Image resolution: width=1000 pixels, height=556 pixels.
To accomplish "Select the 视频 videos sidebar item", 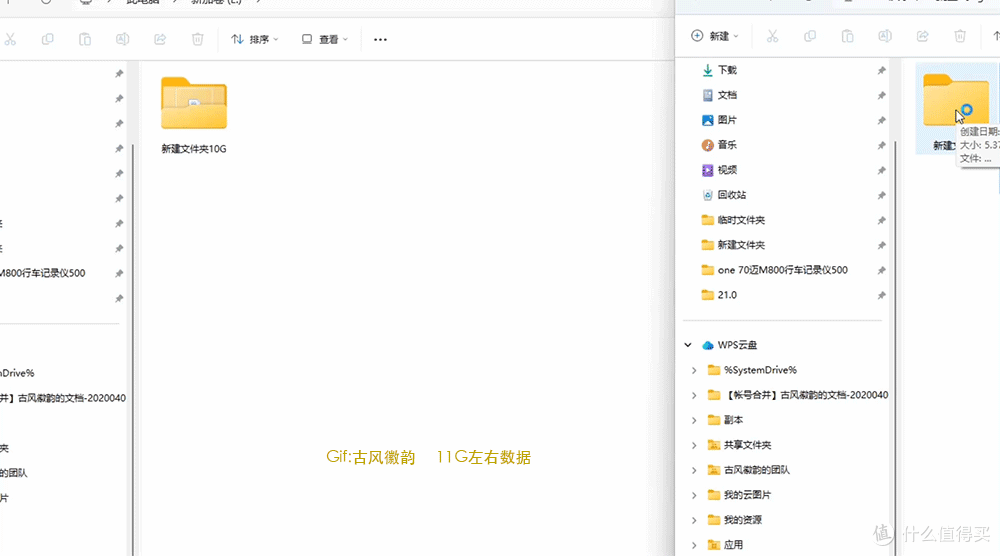I will click(726, 170).
